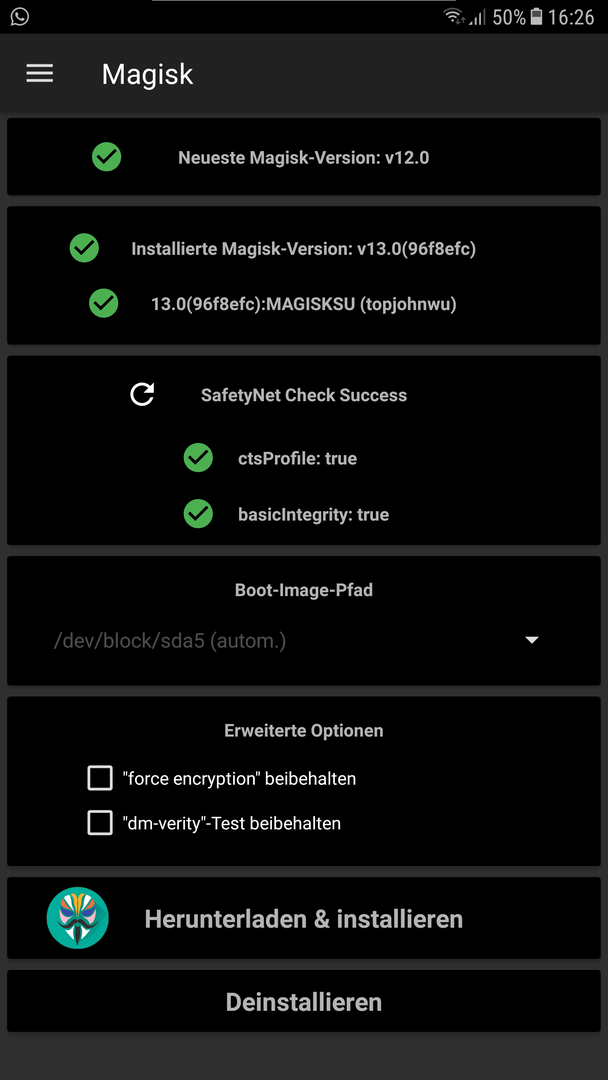This screenshot has width=608, height=1080.
Task: Enable "dm-verity"-Test beibehalten checkbox
Action: point(100,822)
